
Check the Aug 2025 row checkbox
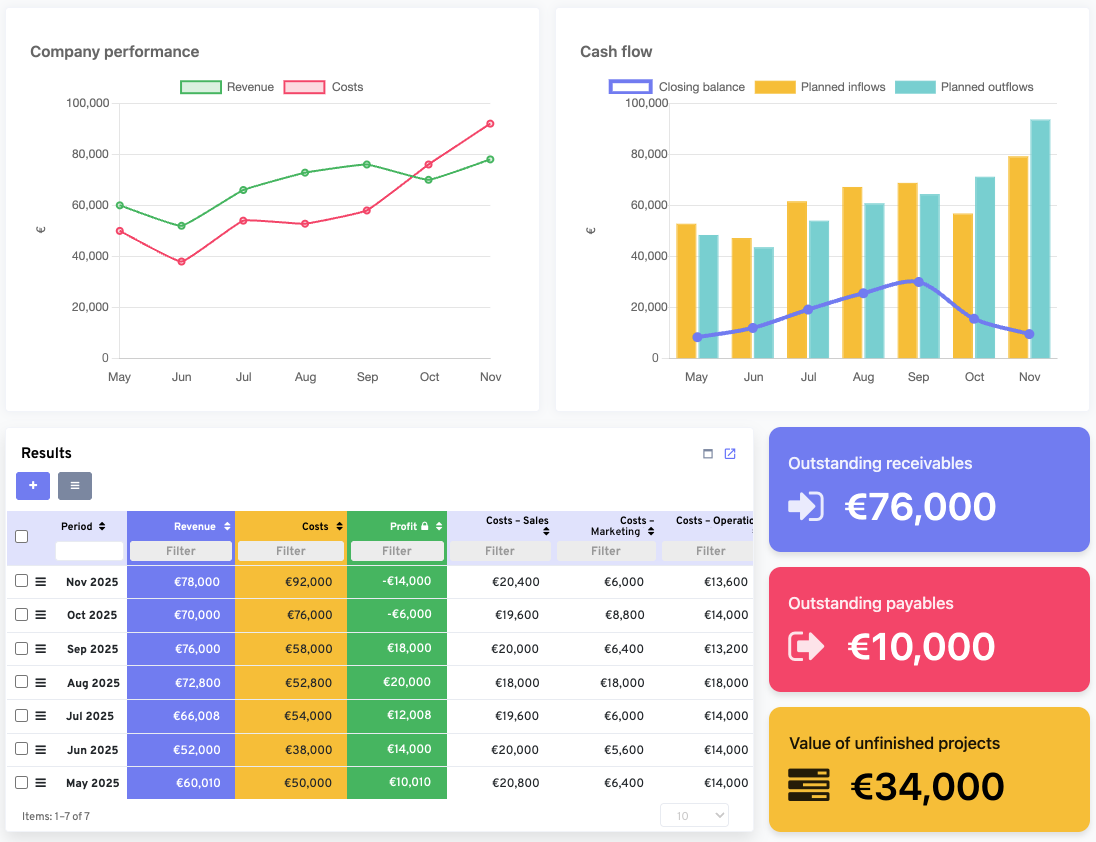pos(22,681)
